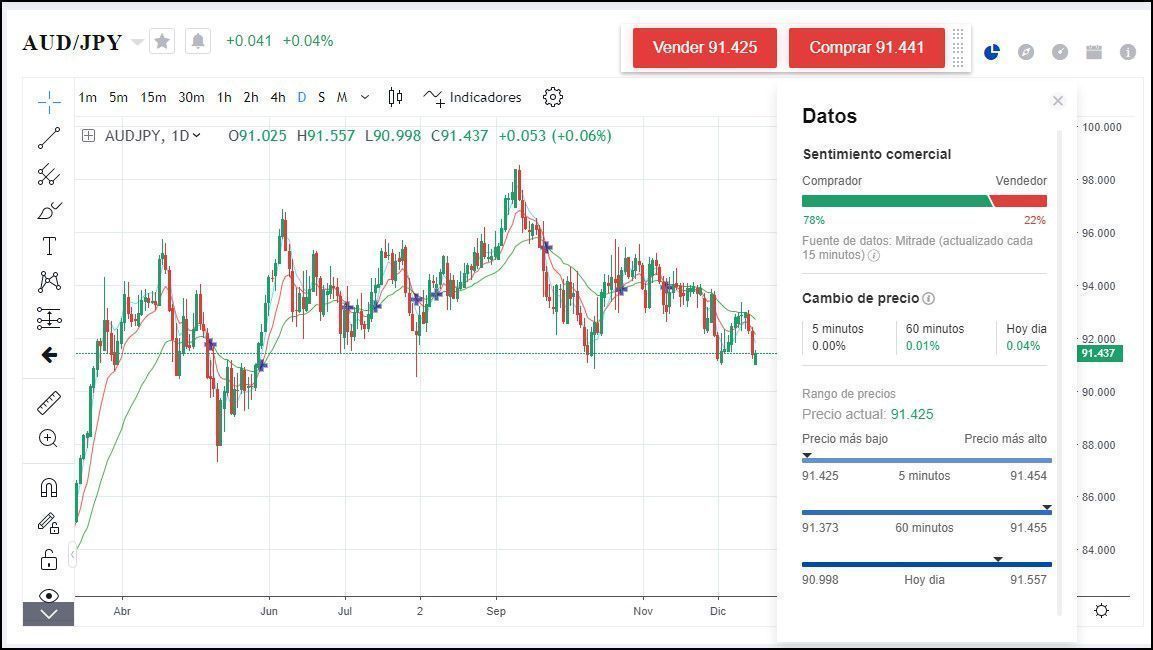Open the Indicadores panel
The height and width of the screenshot is (650, 1153).
pyautogui.click(x=474, y=97)
